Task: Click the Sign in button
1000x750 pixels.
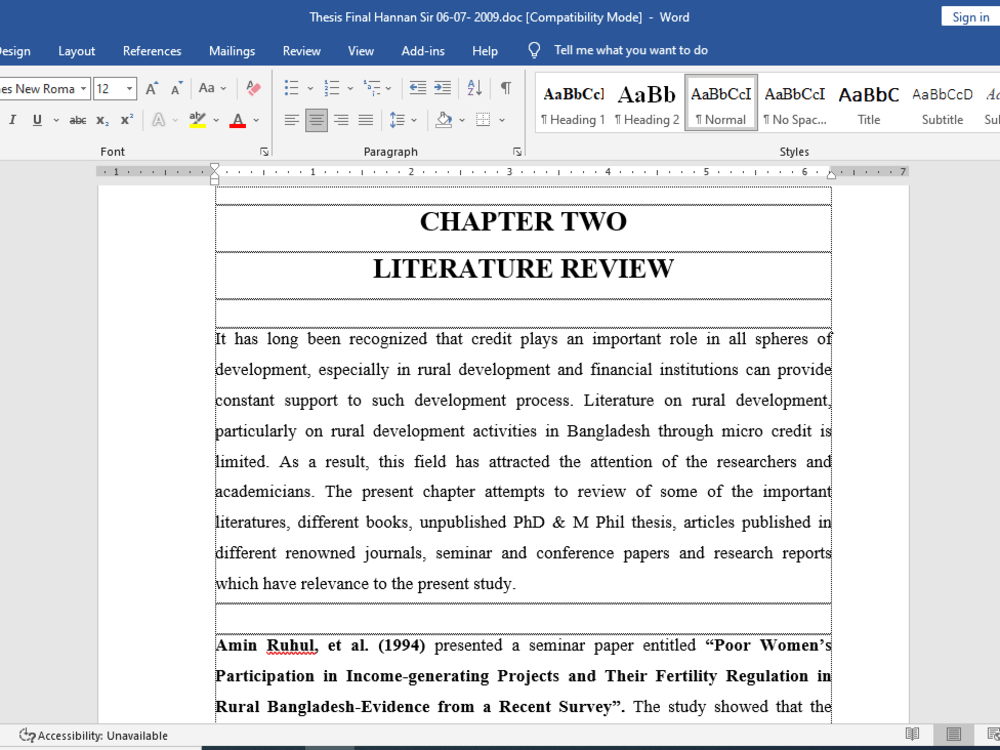Action: pos(970,17)
